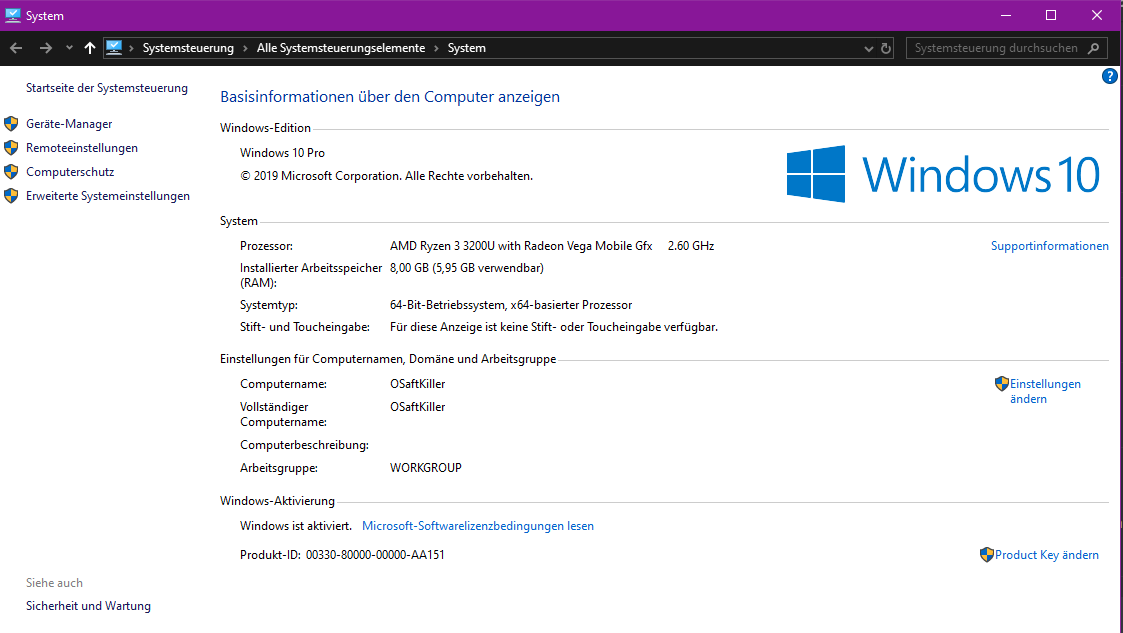Click the shield icon beside Geräte-Manager
Screen dimensions: 1123x633
tap(11, 124)
